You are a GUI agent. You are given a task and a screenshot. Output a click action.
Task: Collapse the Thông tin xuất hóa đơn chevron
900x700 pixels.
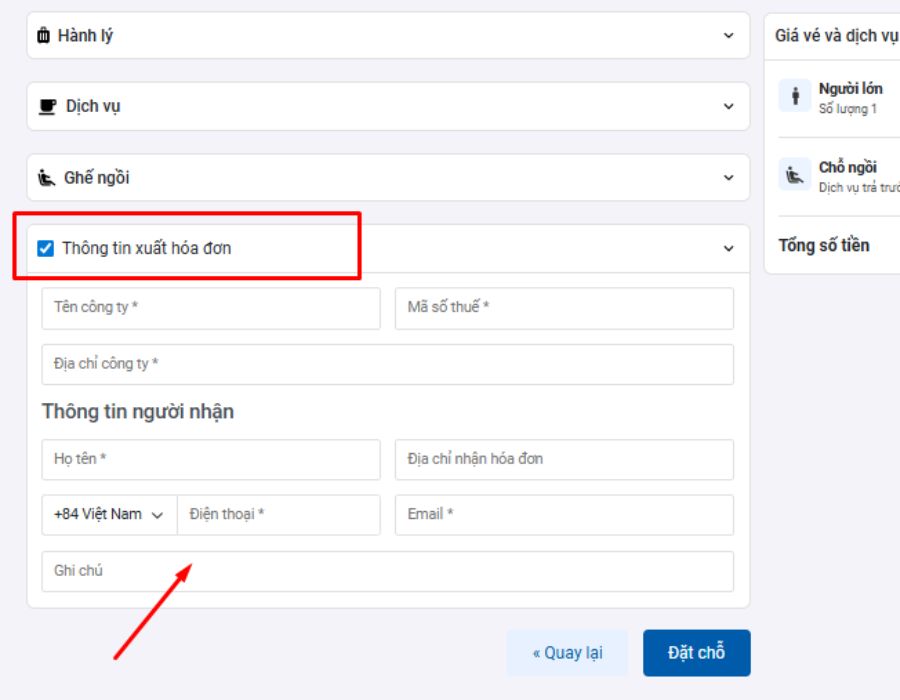[728, 248]
